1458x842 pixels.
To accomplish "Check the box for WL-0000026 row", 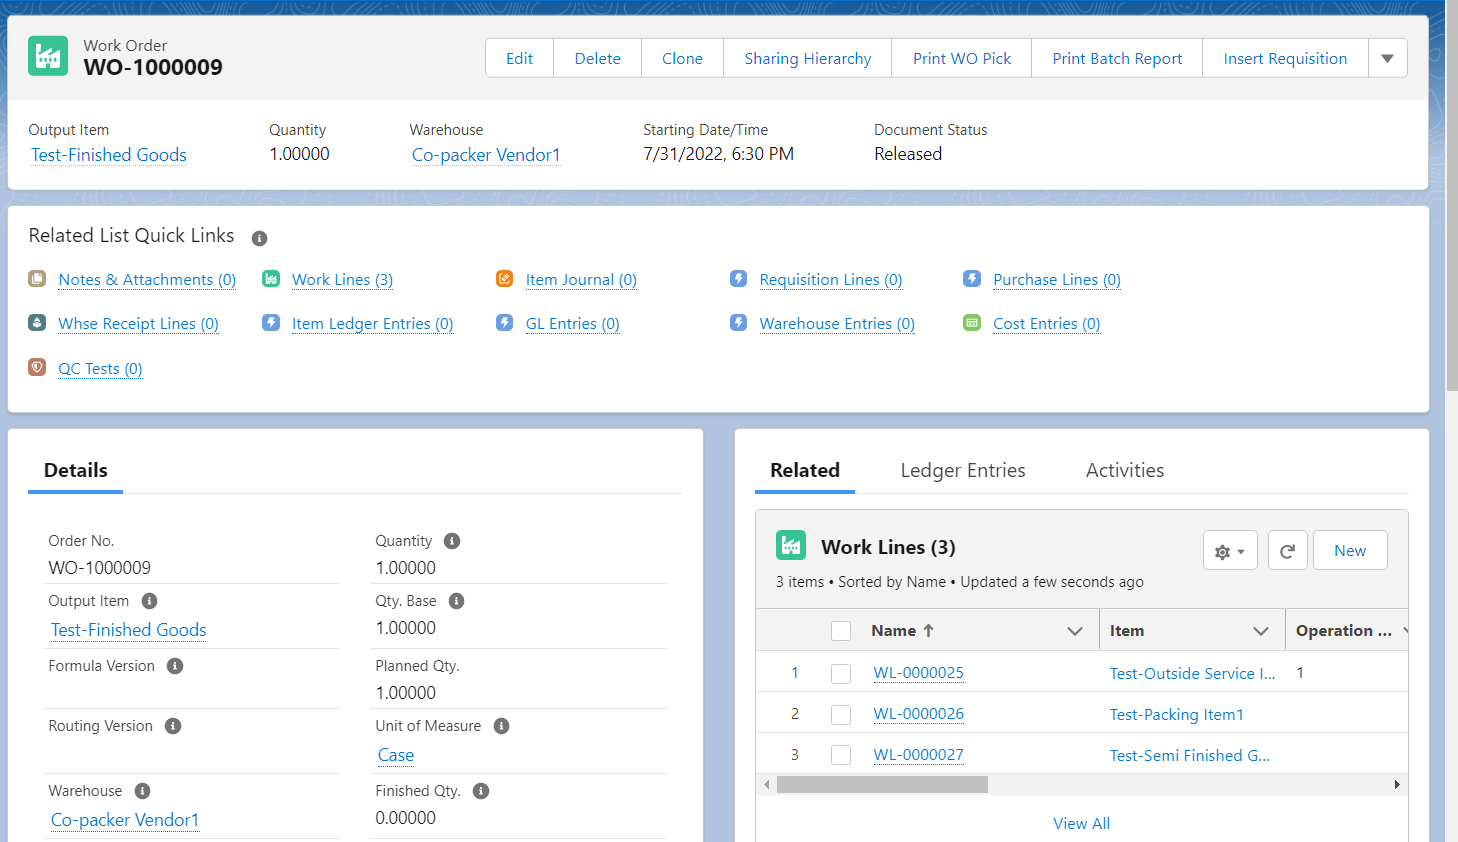I will (841, 714).
